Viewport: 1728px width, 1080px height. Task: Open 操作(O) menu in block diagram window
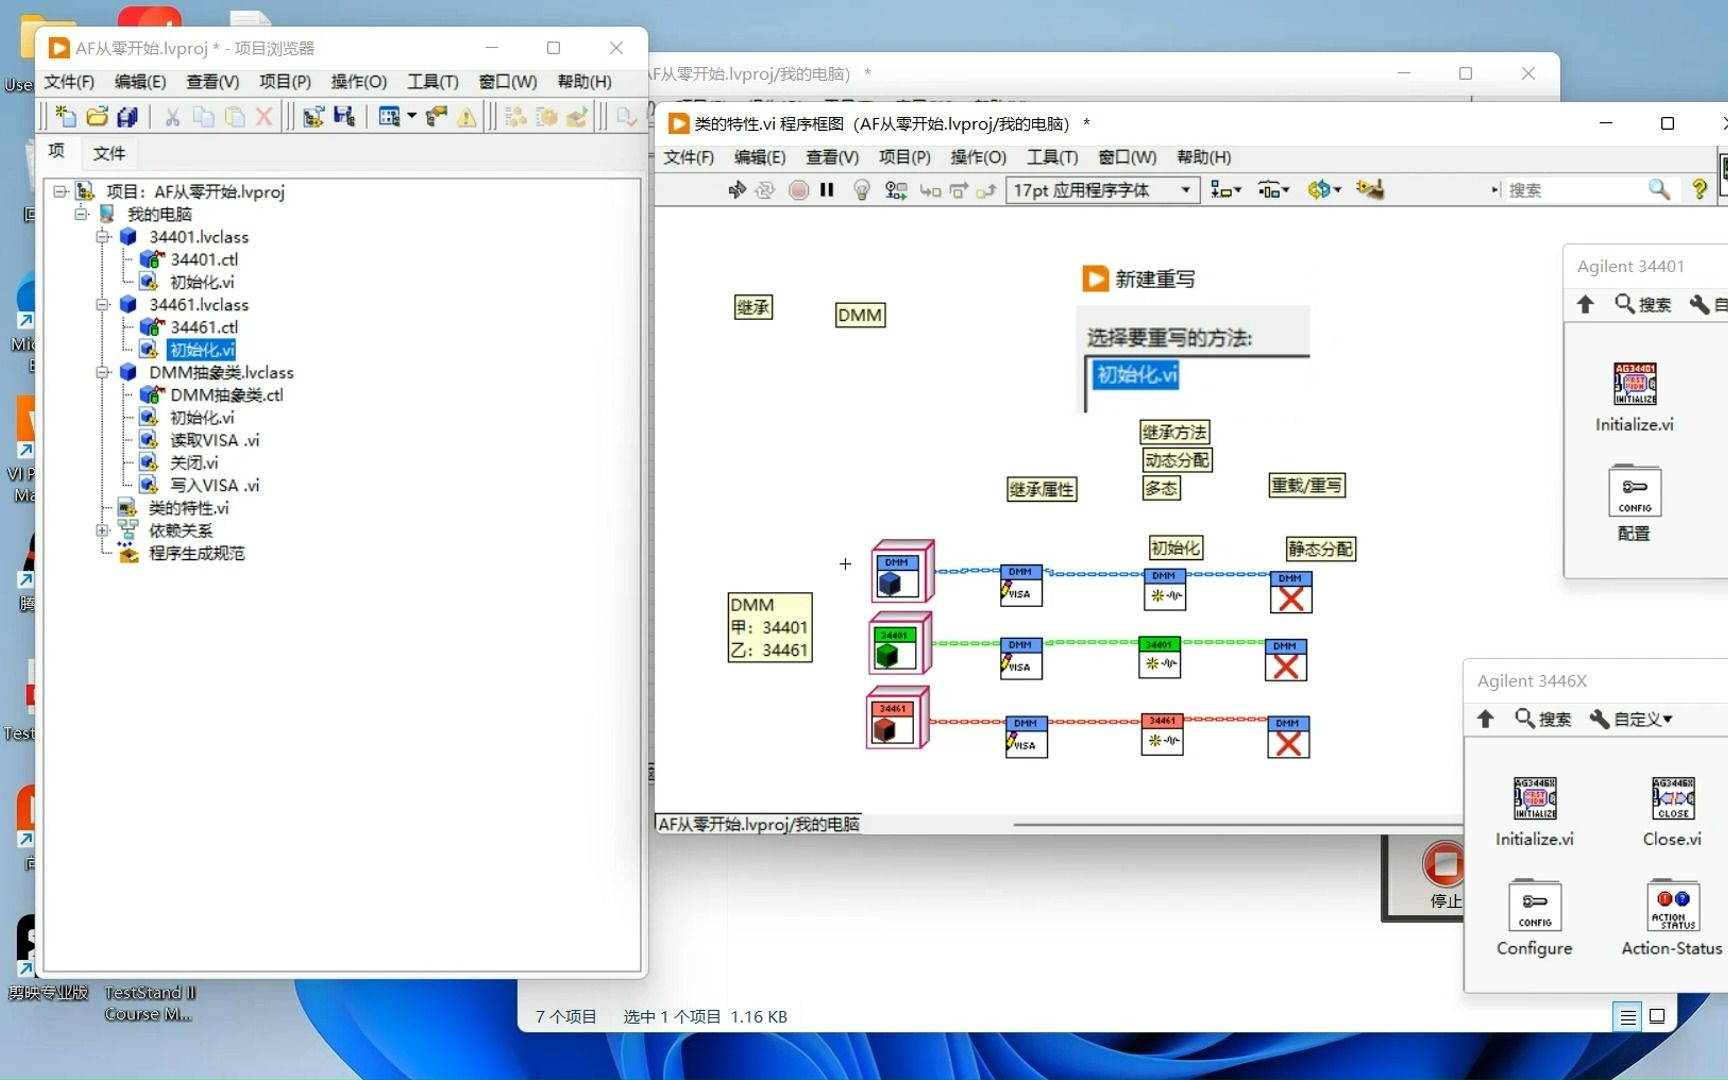(x=978, y=158)
